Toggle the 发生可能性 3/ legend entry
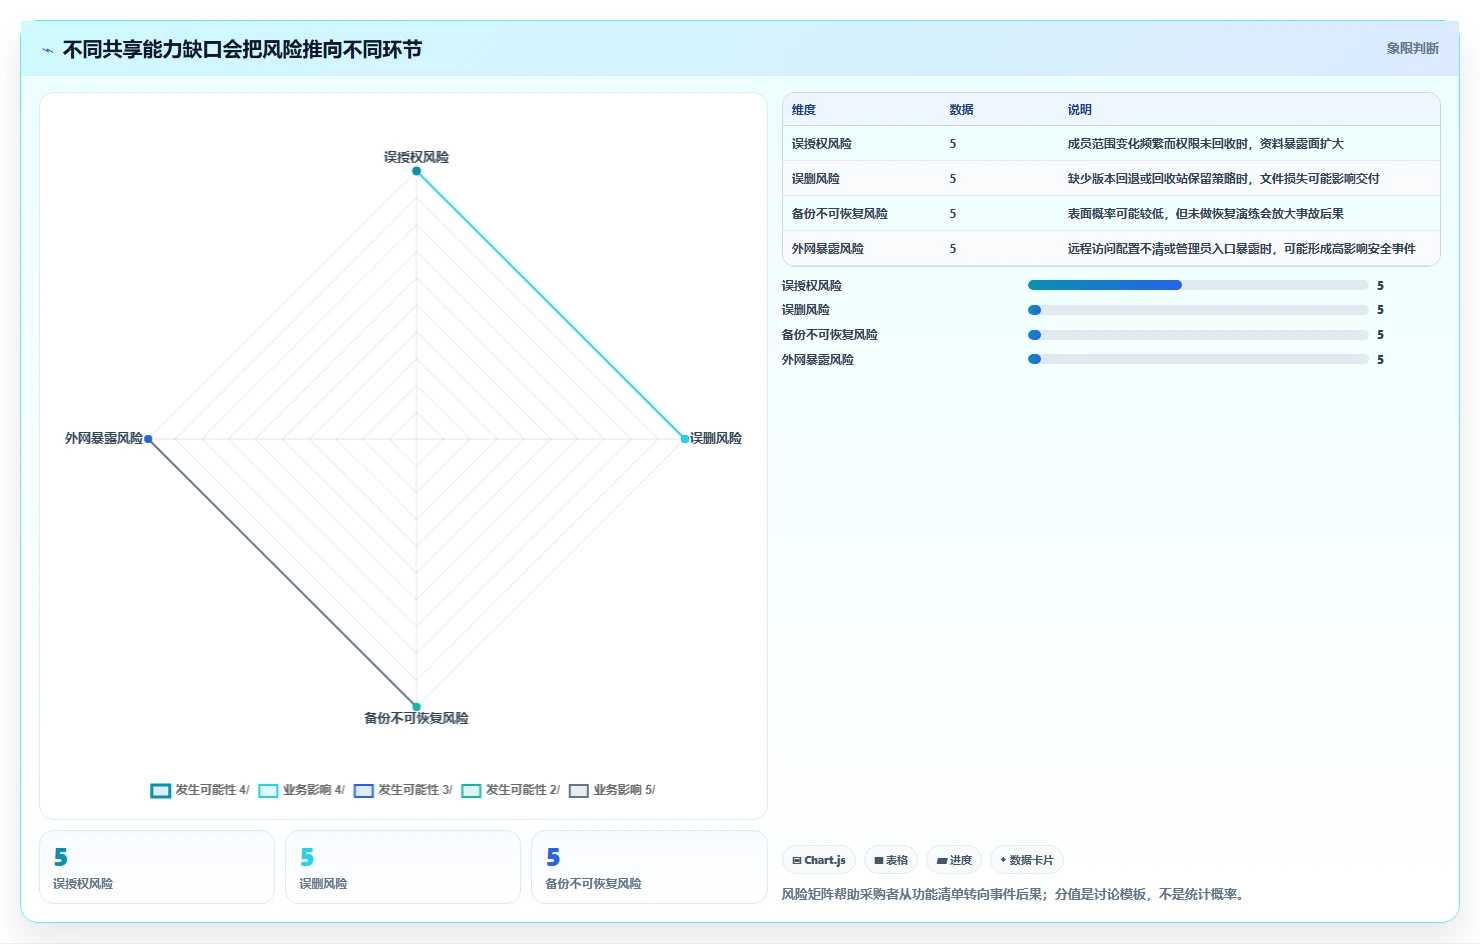1480x944 pixels. pyautogui.click(x=403, y=790)
